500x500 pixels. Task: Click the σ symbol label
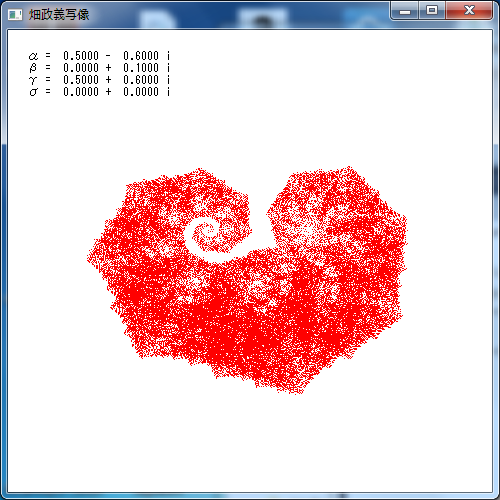coord(34,92)
